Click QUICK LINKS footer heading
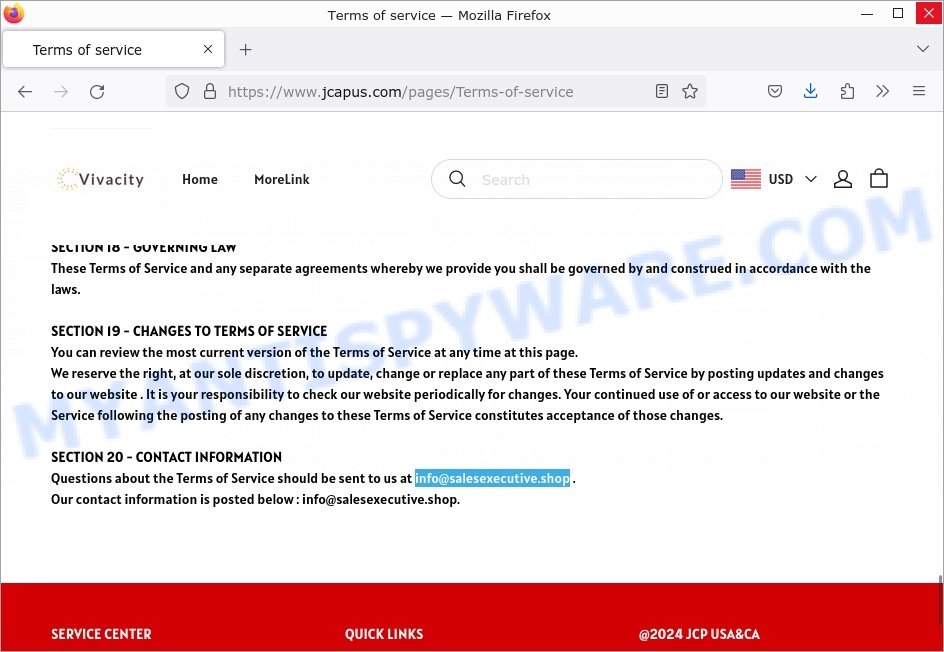Image resolution: width=944 pixels, height=652 pixels. pyautogui.click(x=384, y=634)
